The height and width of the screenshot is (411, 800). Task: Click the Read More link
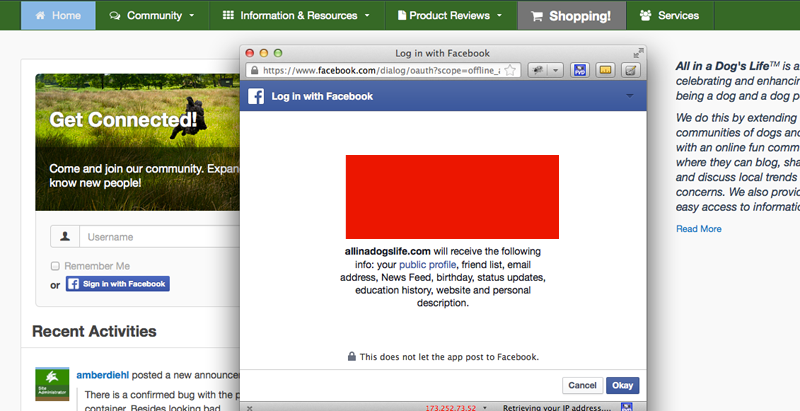698,229
